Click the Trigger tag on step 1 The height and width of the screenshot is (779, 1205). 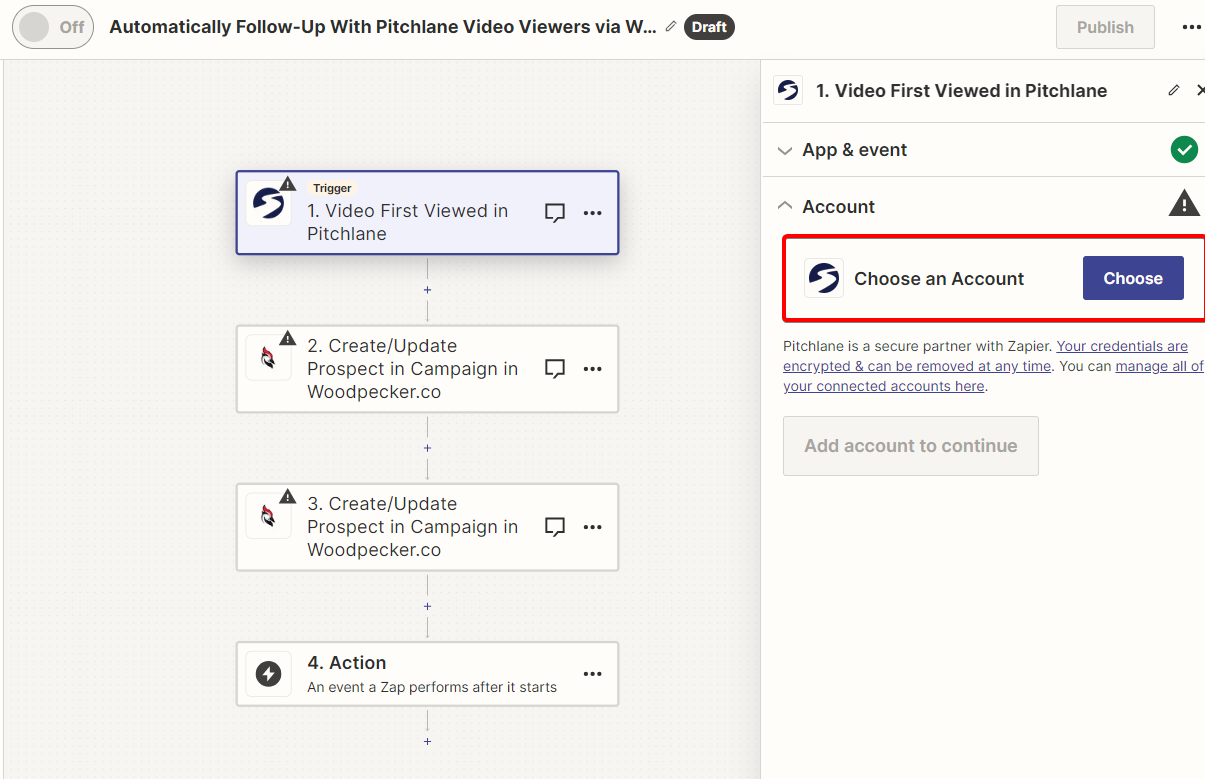click(x=332, y=188)
